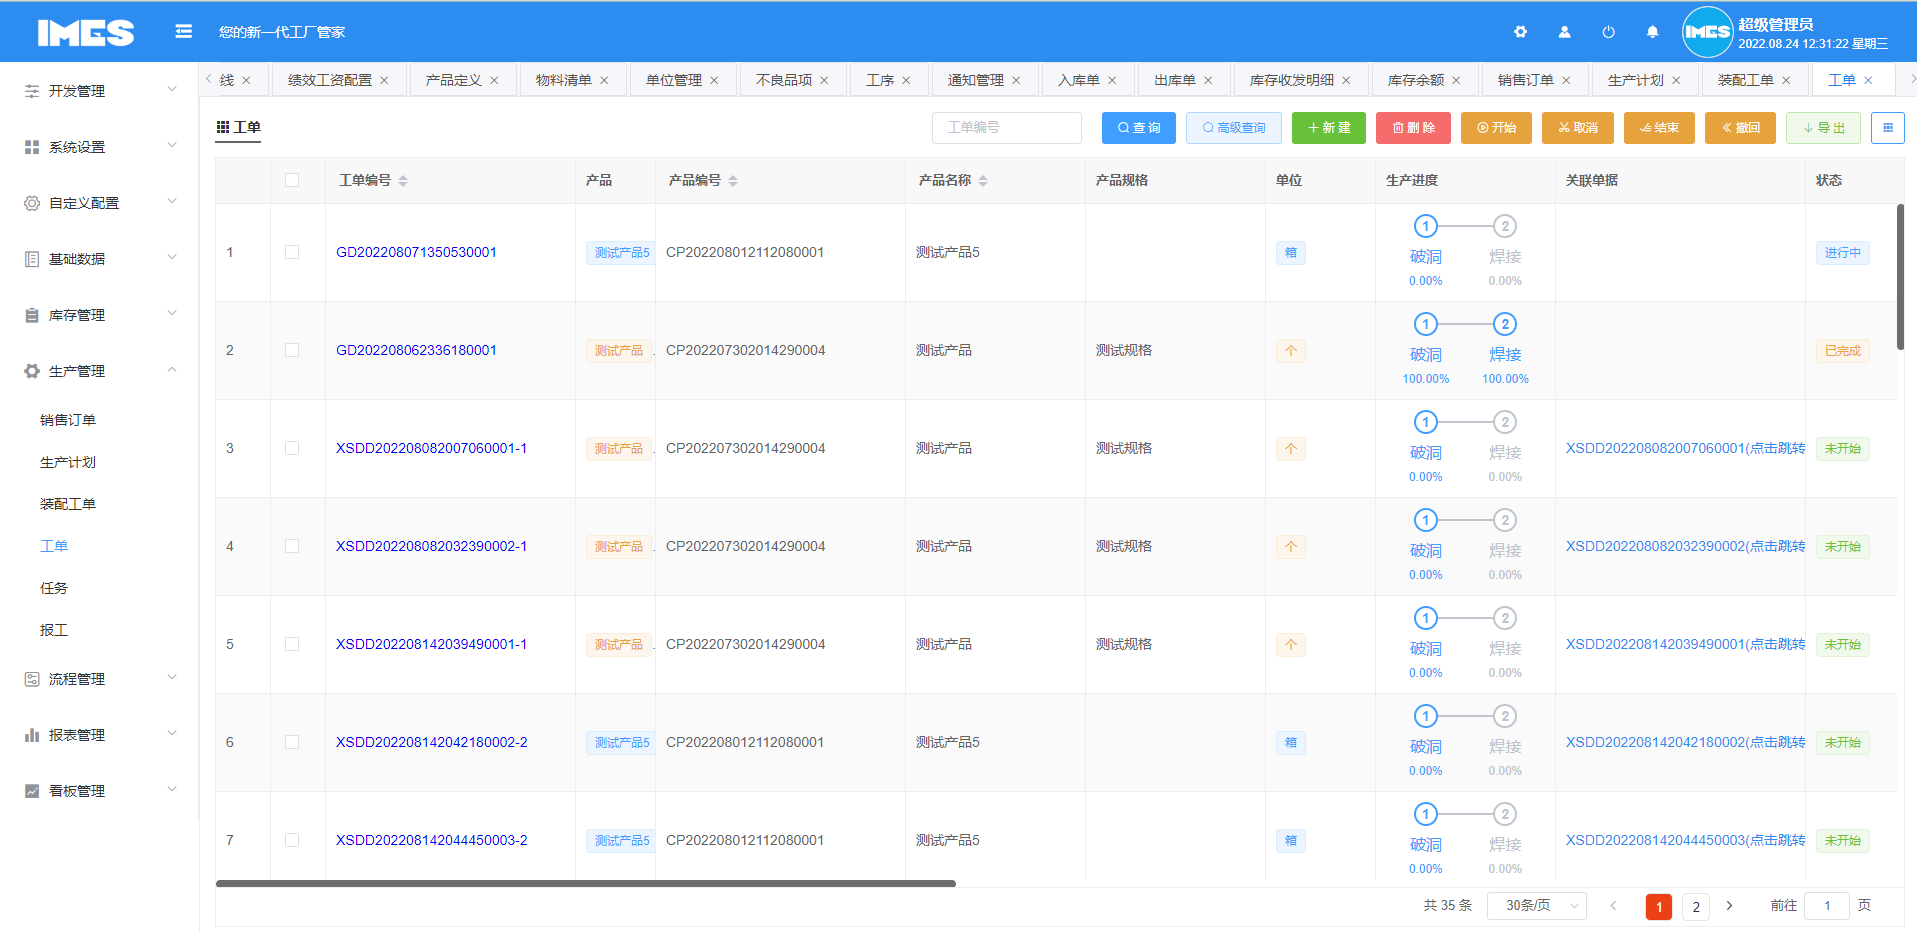Check row XSDD202208142039490001-1
Viewport: 1917px width, 933px height.
292,644
